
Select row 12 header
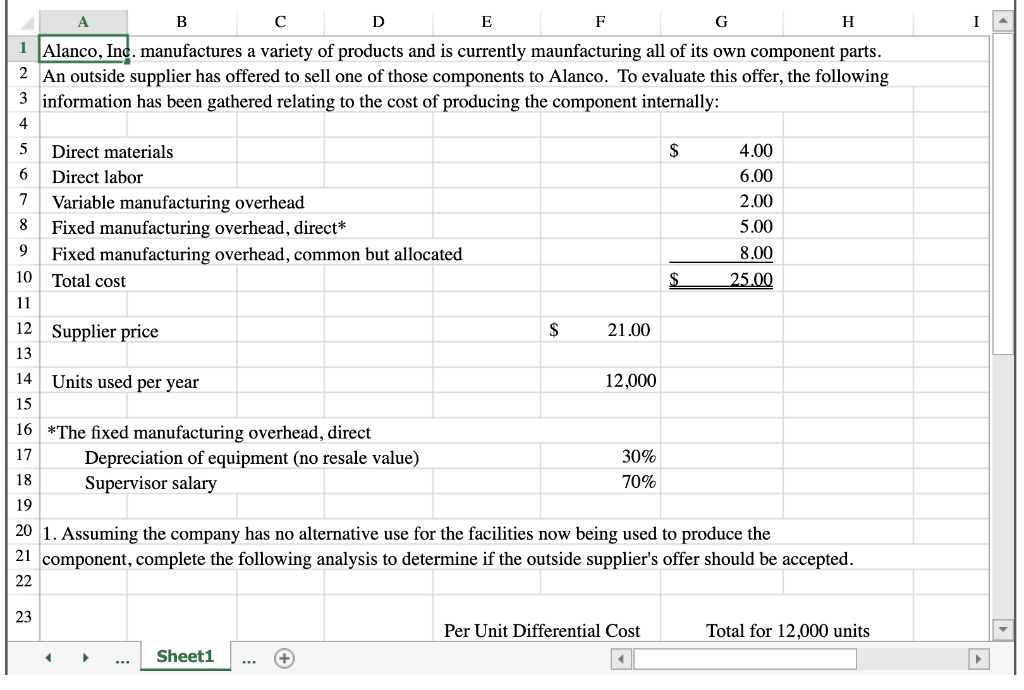pyautogui.click(x=20, y=330)
